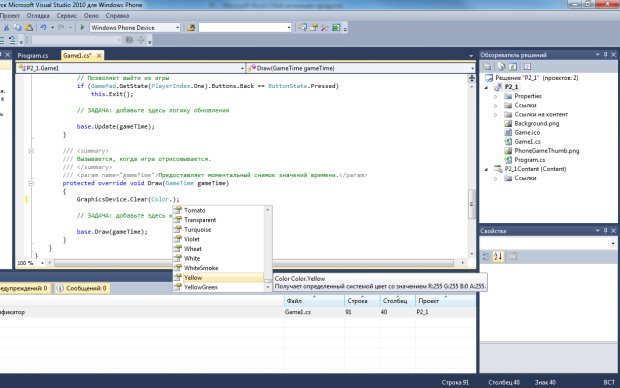Screen dimensions: 620x388
Task: Click the Properties Window toolbar icon
Action: click(314, 28)
